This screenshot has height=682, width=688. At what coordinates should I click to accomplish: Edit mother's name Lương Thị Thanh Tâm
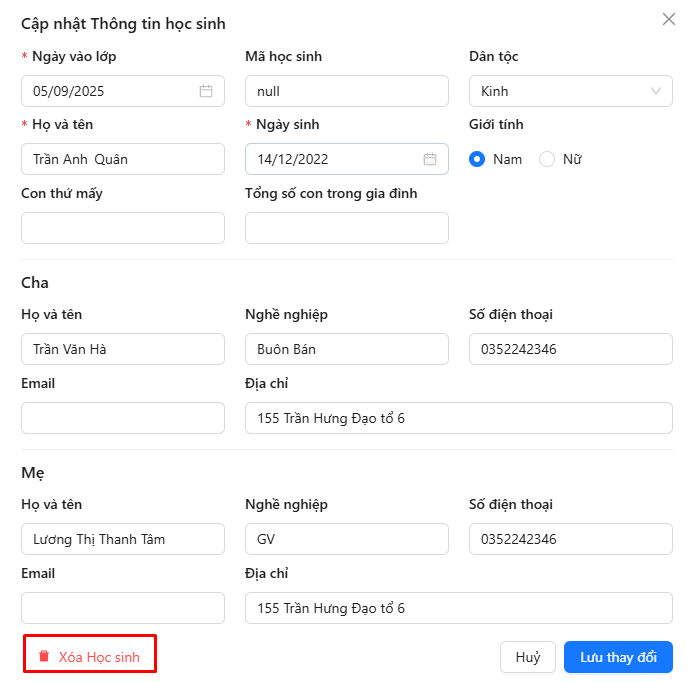tap(122, 539)
